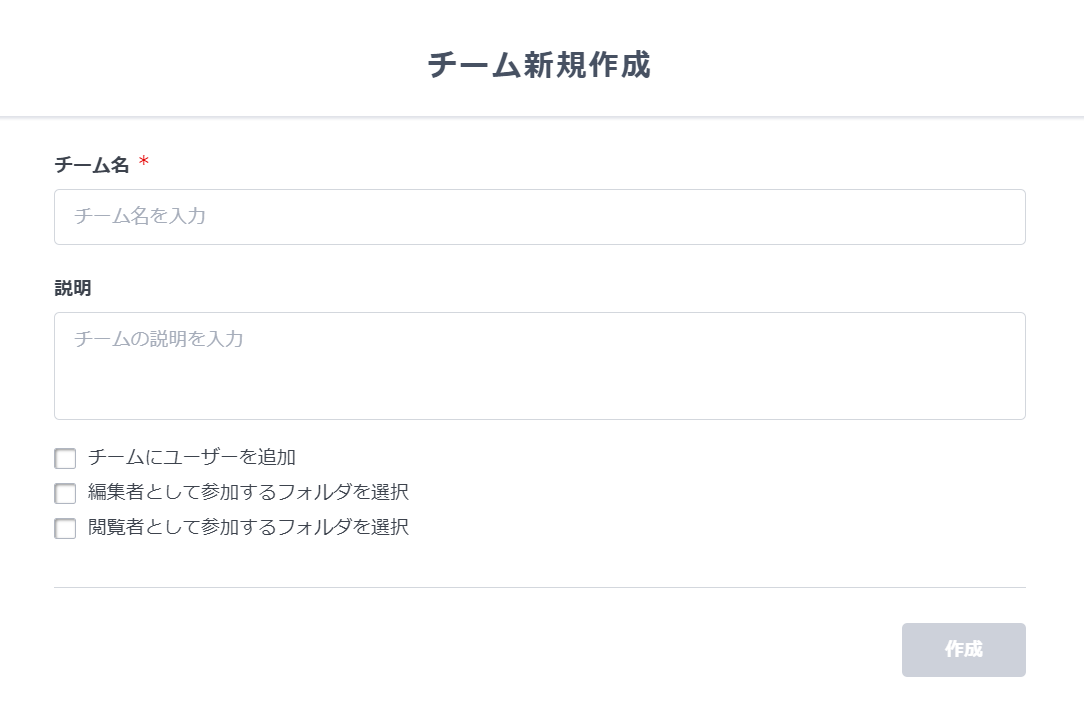Click the 説明 field label
Screen dimensions: 1084x725
73,288
